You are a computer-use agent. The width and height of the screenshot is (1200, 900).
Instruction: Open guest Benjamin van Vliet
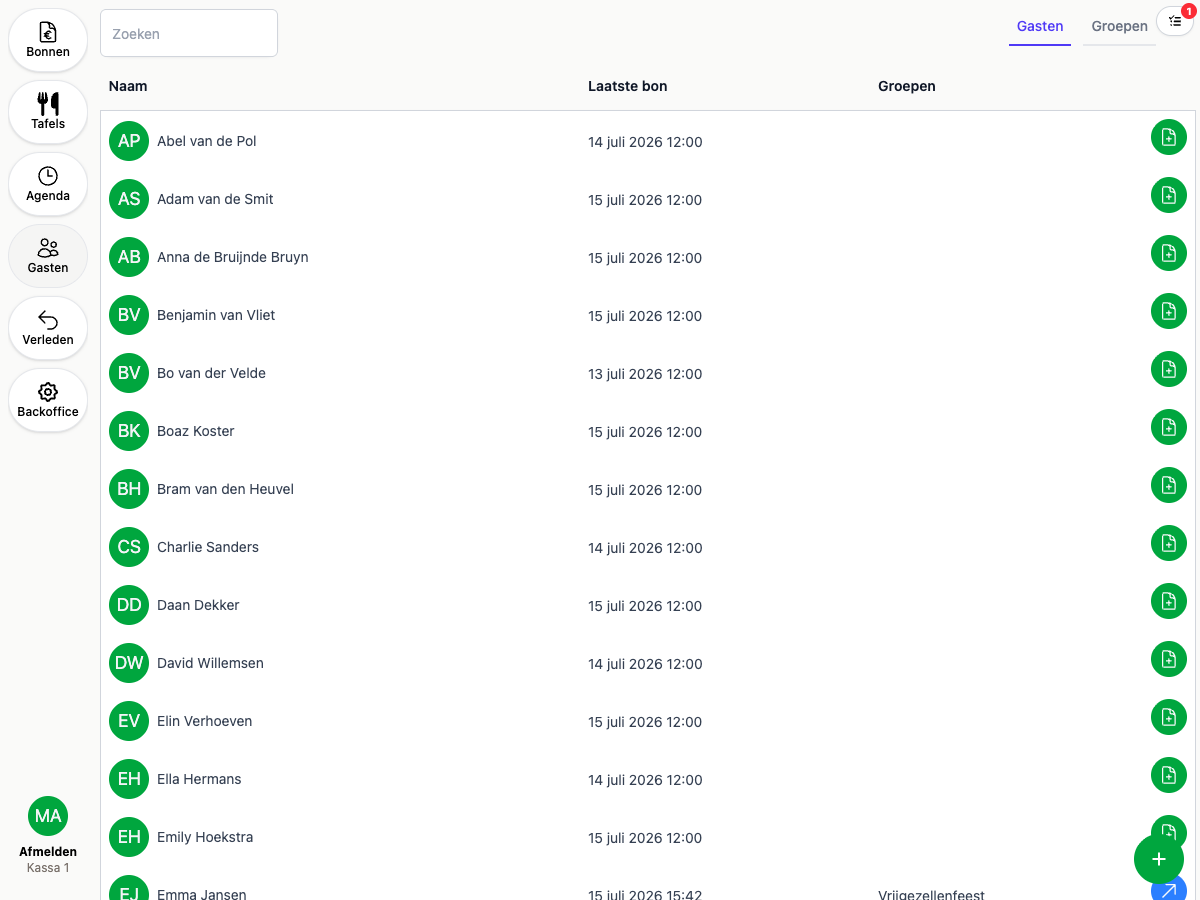pyautogui.click(x=216, y=315)
